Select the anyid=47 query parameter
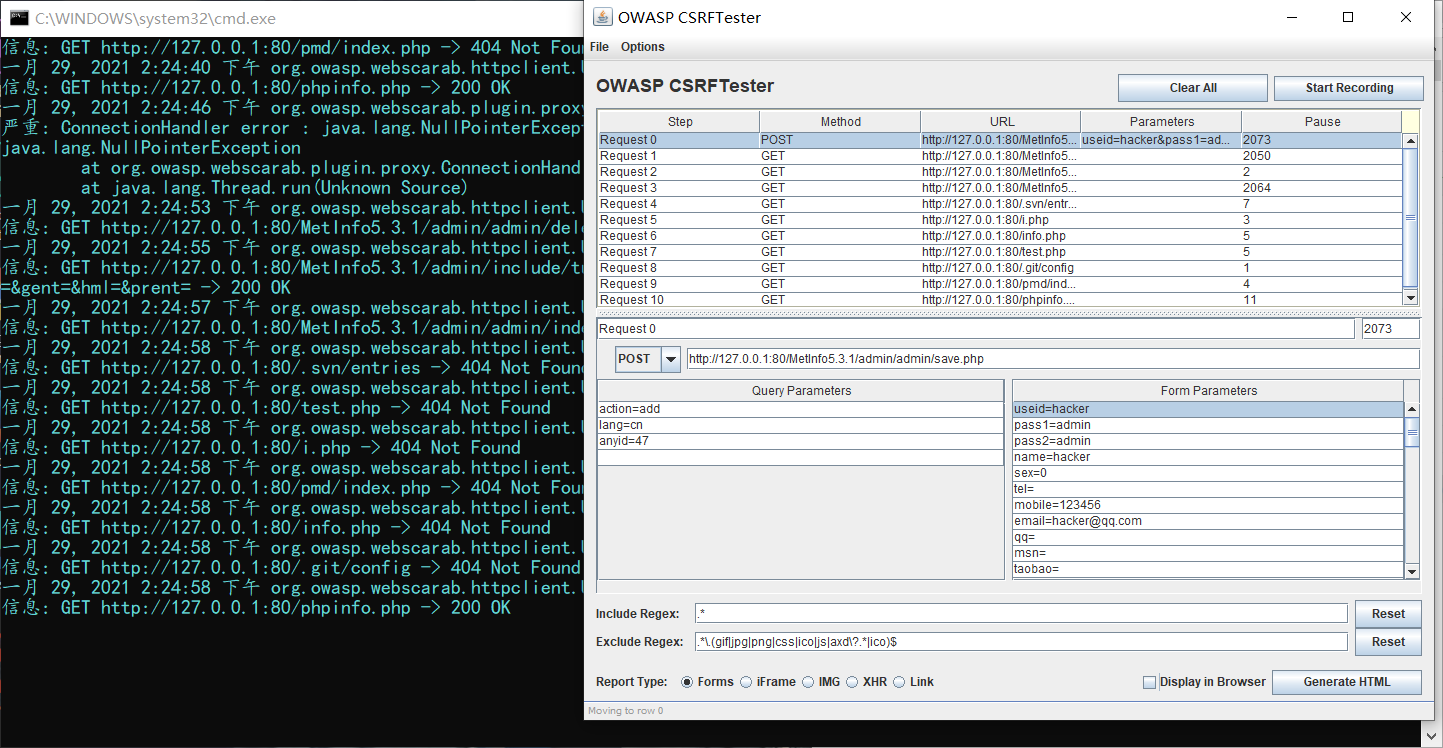1443x748 pixels. 800,441
